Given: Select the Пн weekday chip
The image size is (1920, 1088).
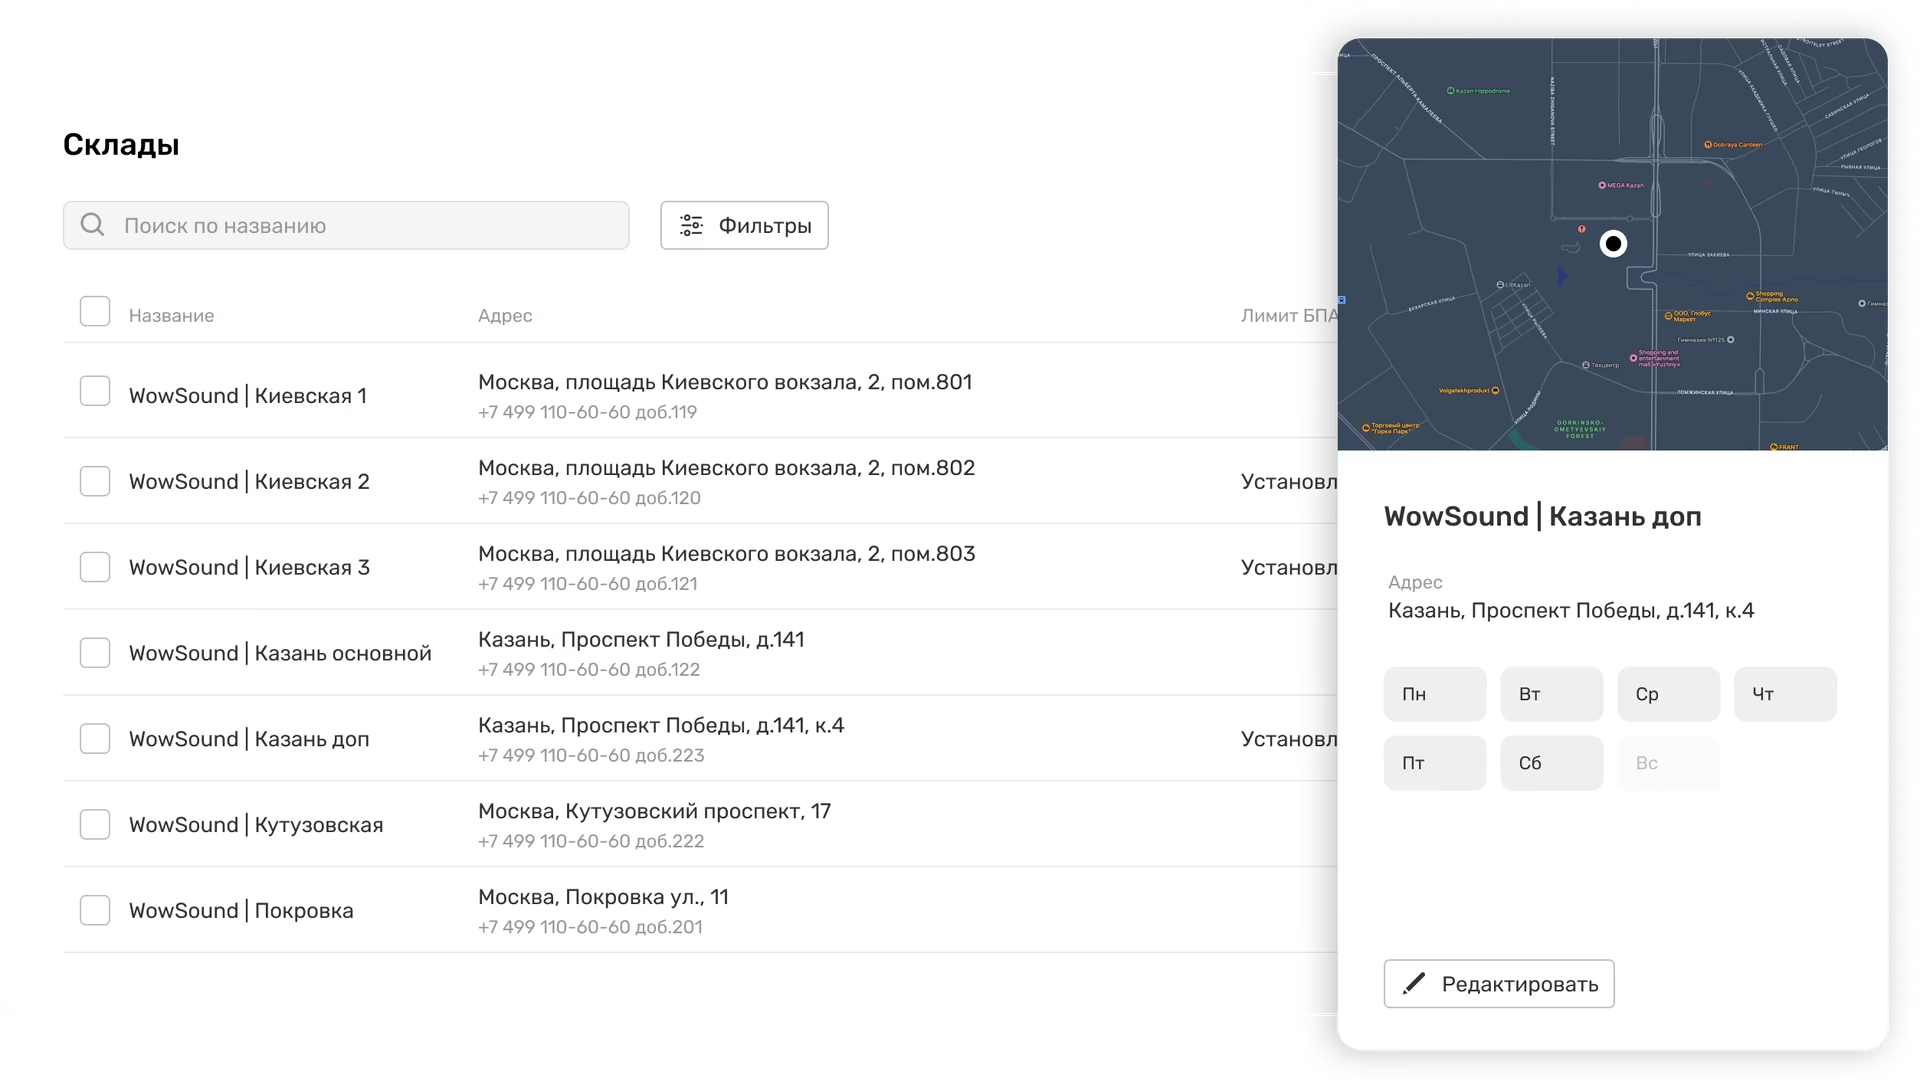Looking at the screenshot, I should [x=1434, y=694].
